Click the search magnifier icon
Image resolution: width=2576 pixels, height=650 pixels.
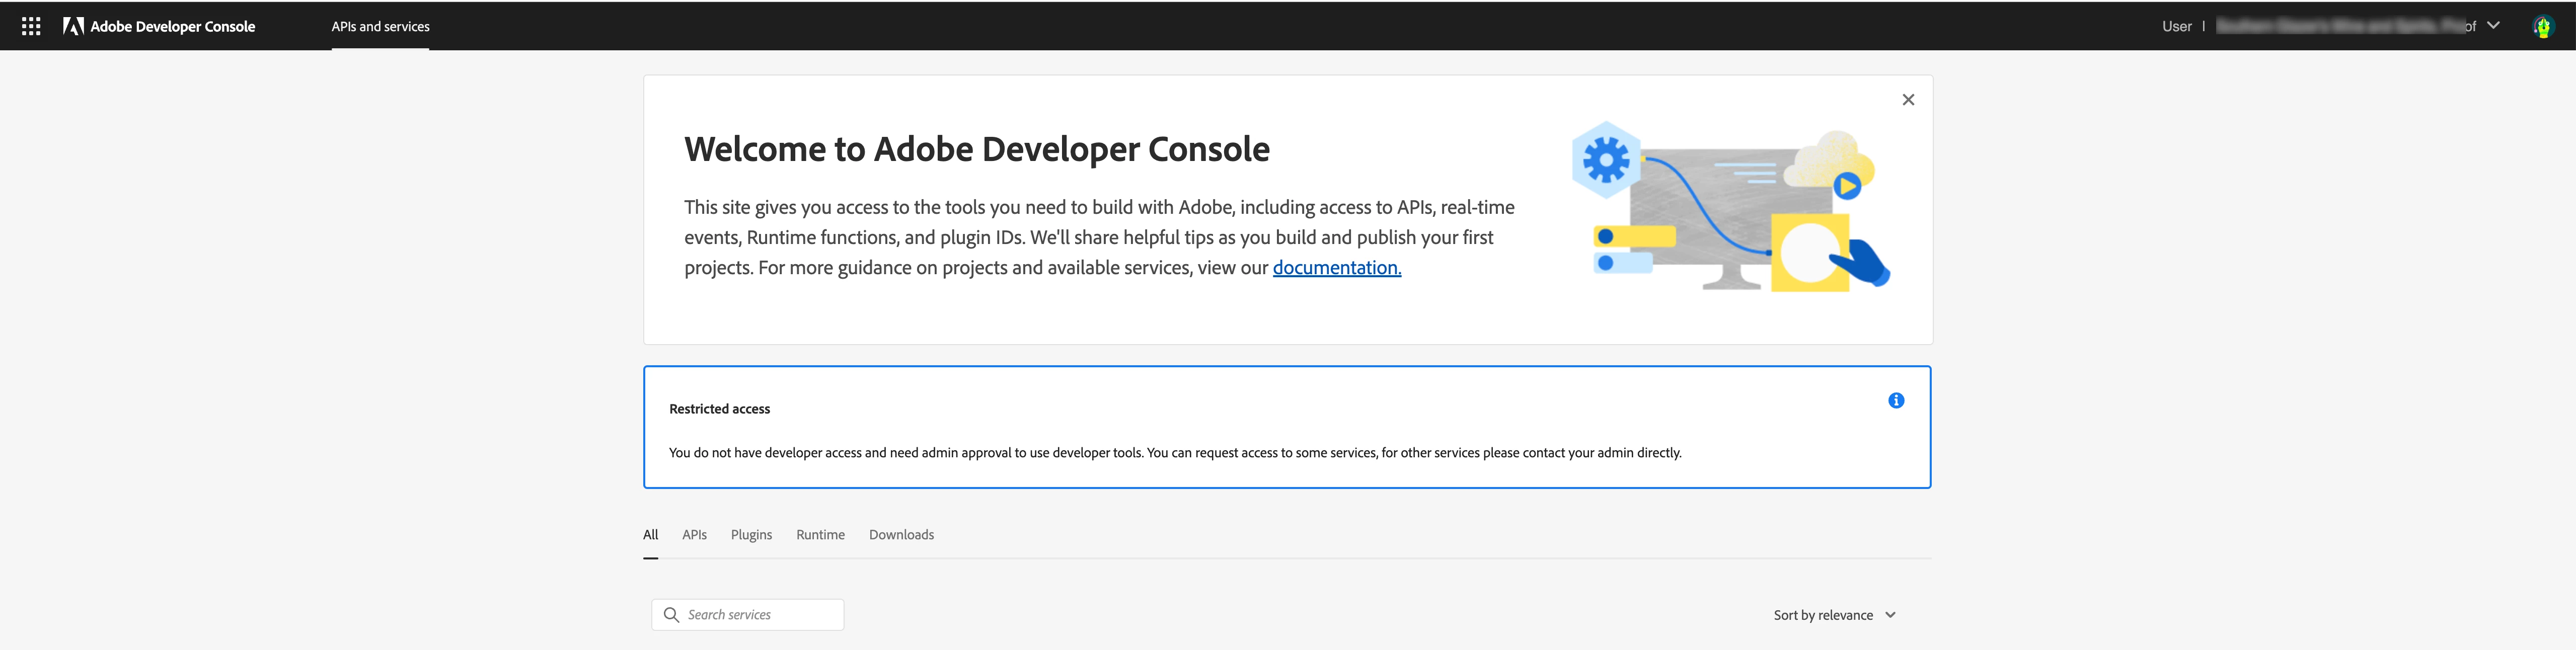[x=671, y=615]
